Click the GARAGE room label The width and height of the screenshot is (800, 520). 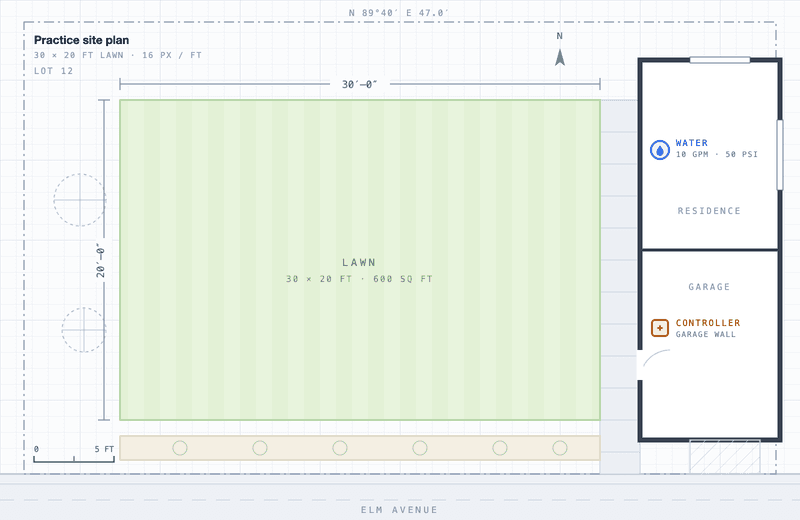point(709,287)
